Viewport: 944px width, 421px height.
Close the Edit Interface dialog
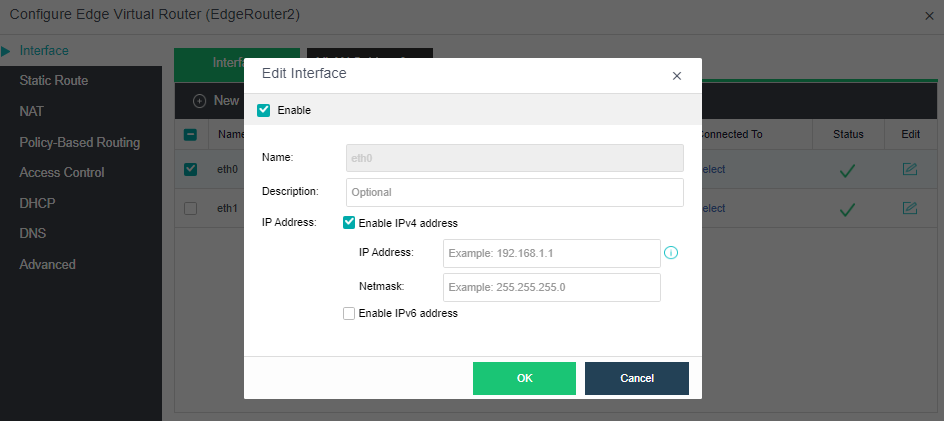(x=677, y=75)
